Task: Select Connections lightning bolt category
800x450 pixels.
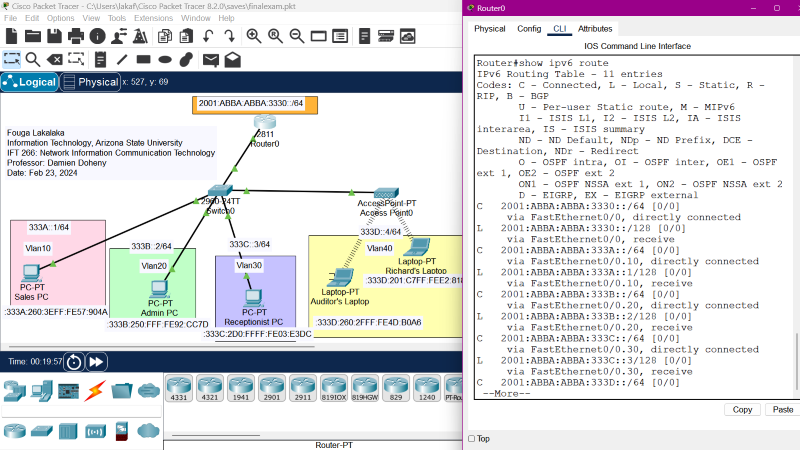Action: (x=95, y=391)
